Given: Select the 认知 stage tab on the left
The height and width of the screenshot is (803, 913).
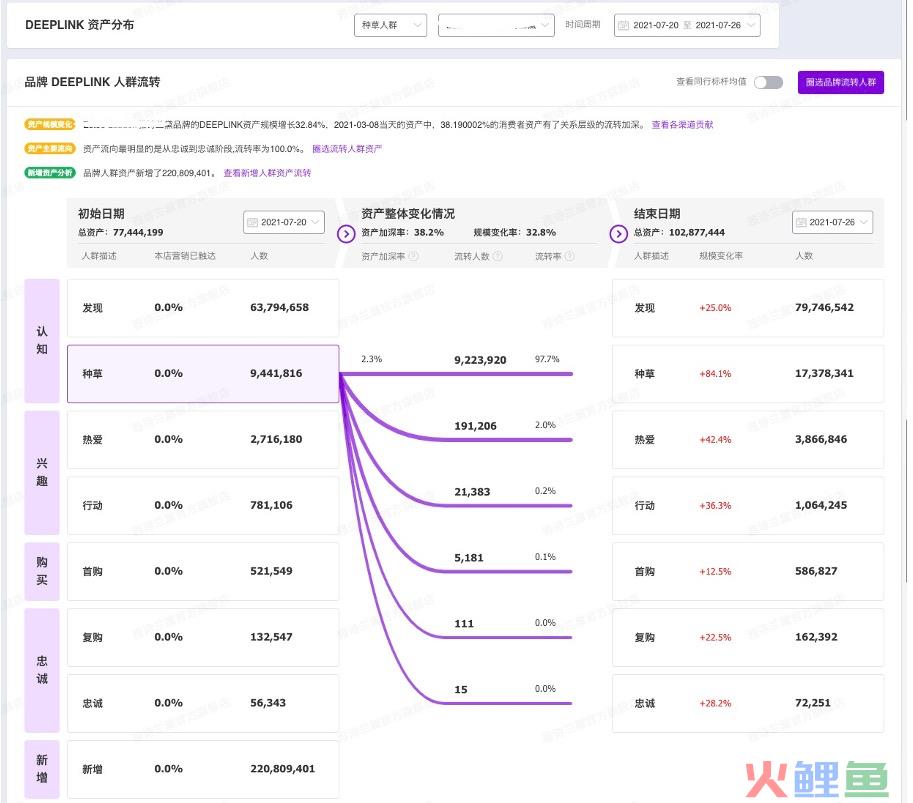Looking at the screenshot, I should point(42,341).
